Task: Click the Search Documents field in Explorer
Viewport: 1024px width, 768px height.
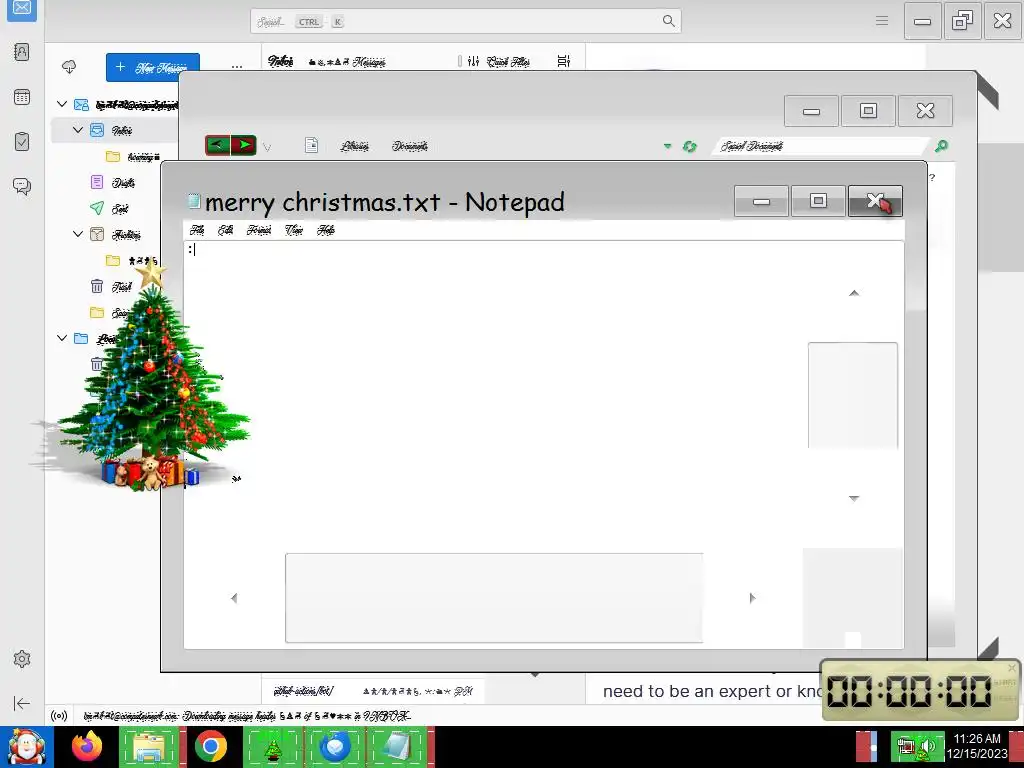Action: pos(822,146)
